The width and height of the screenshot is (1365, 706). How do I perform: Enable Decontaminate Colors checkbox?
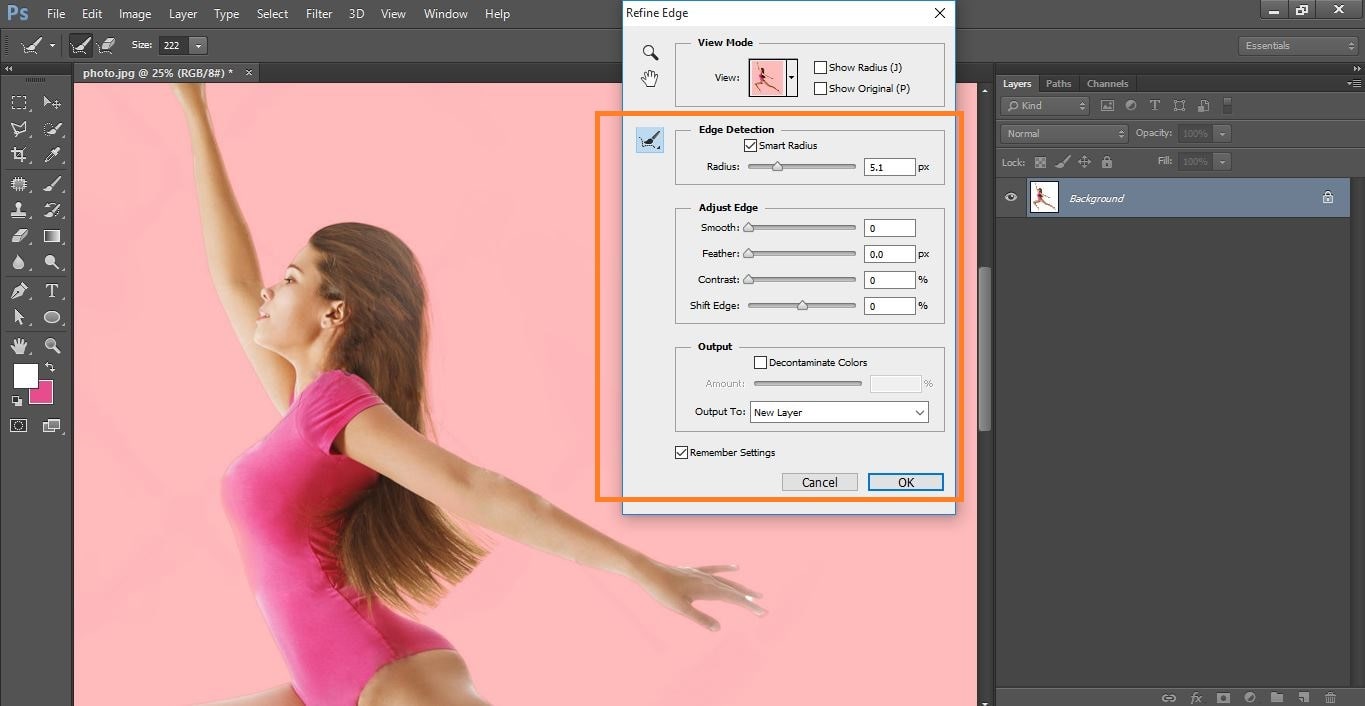[x=760, y=363]
